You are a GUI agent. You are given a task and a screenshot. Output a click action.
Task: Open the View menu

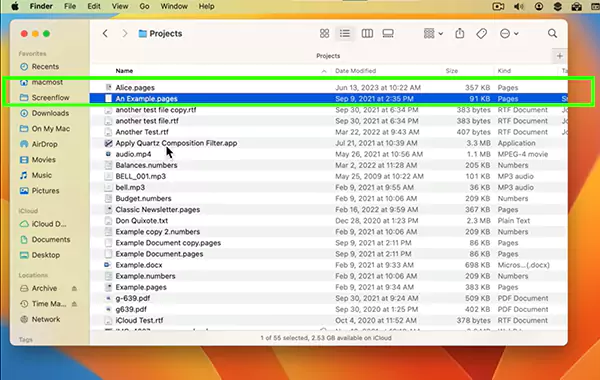click(120, 7)
